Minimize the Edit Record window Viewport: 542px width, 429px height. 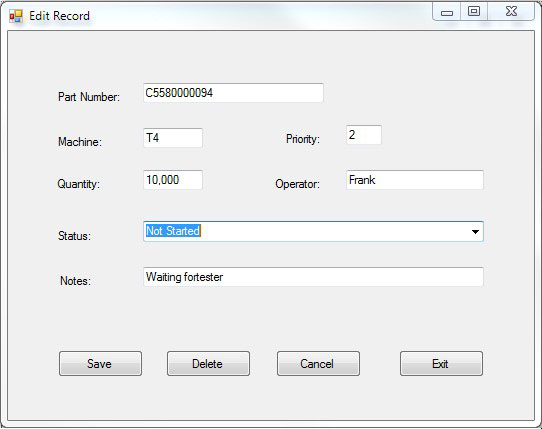point(447,13)
